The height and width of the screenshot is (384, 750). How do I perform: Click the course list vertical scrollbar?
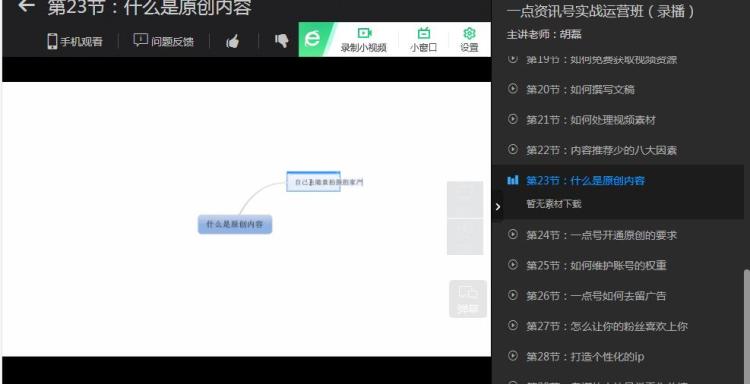coord(747,325)
